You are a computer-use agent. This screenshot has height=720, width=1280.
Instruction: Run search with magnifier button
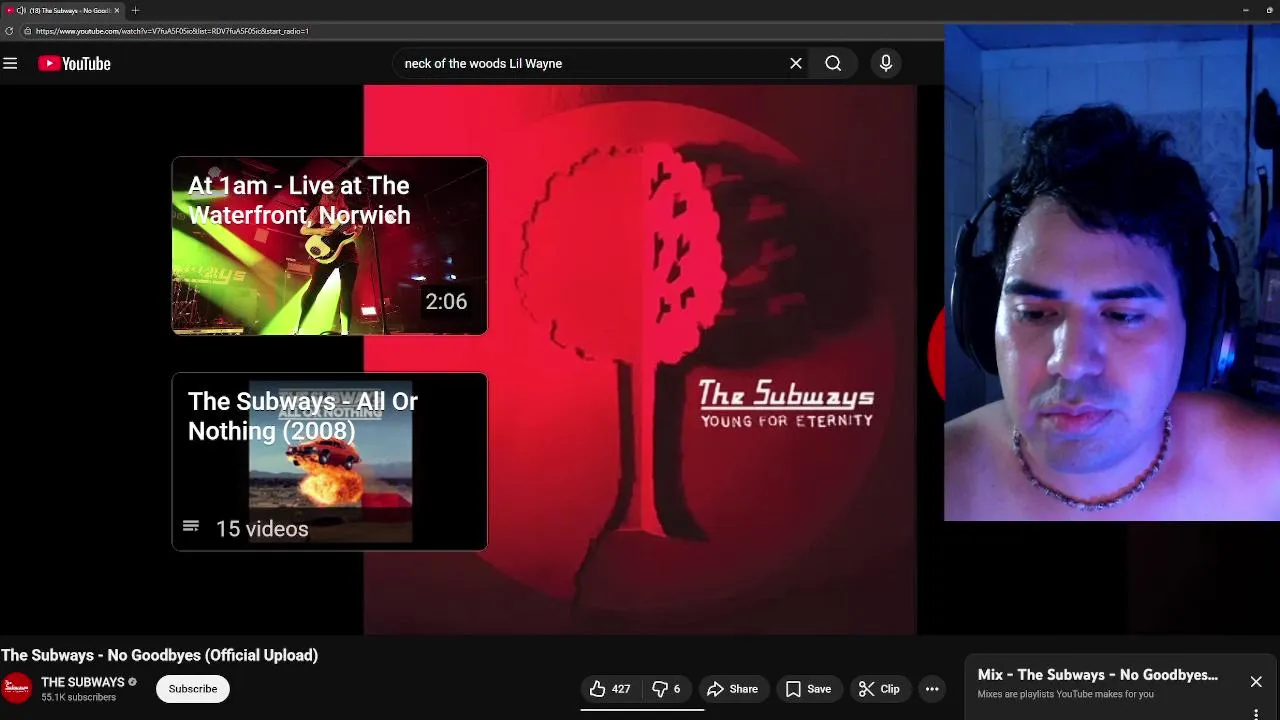[x=833, y=63]
